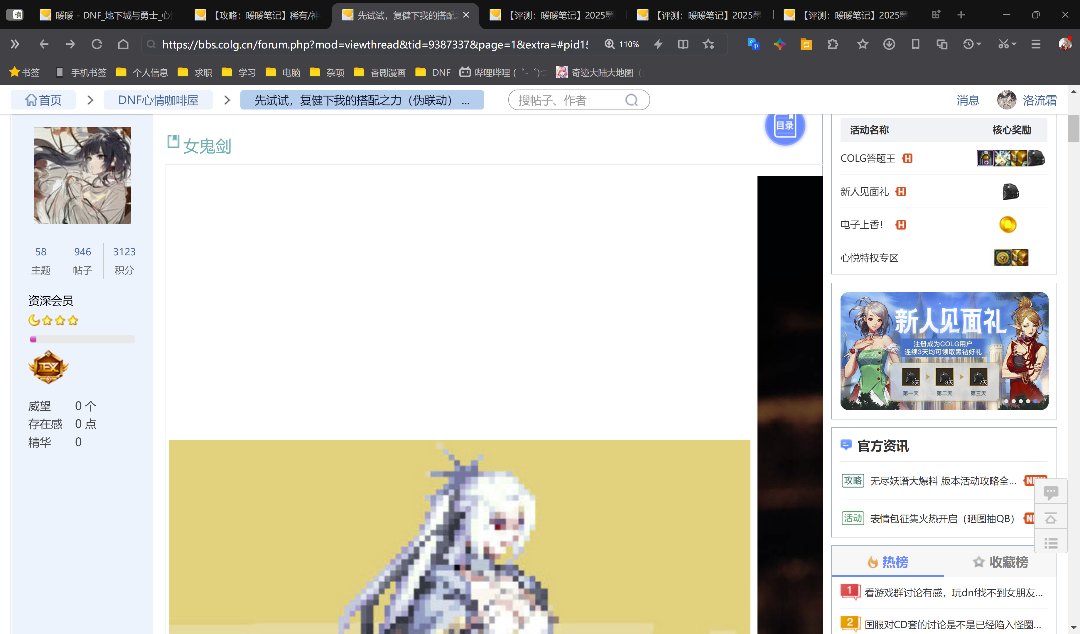Open the browser profile avatar
The height and width of the screenshot is (634, 1080).
(x=1065, y=44)
